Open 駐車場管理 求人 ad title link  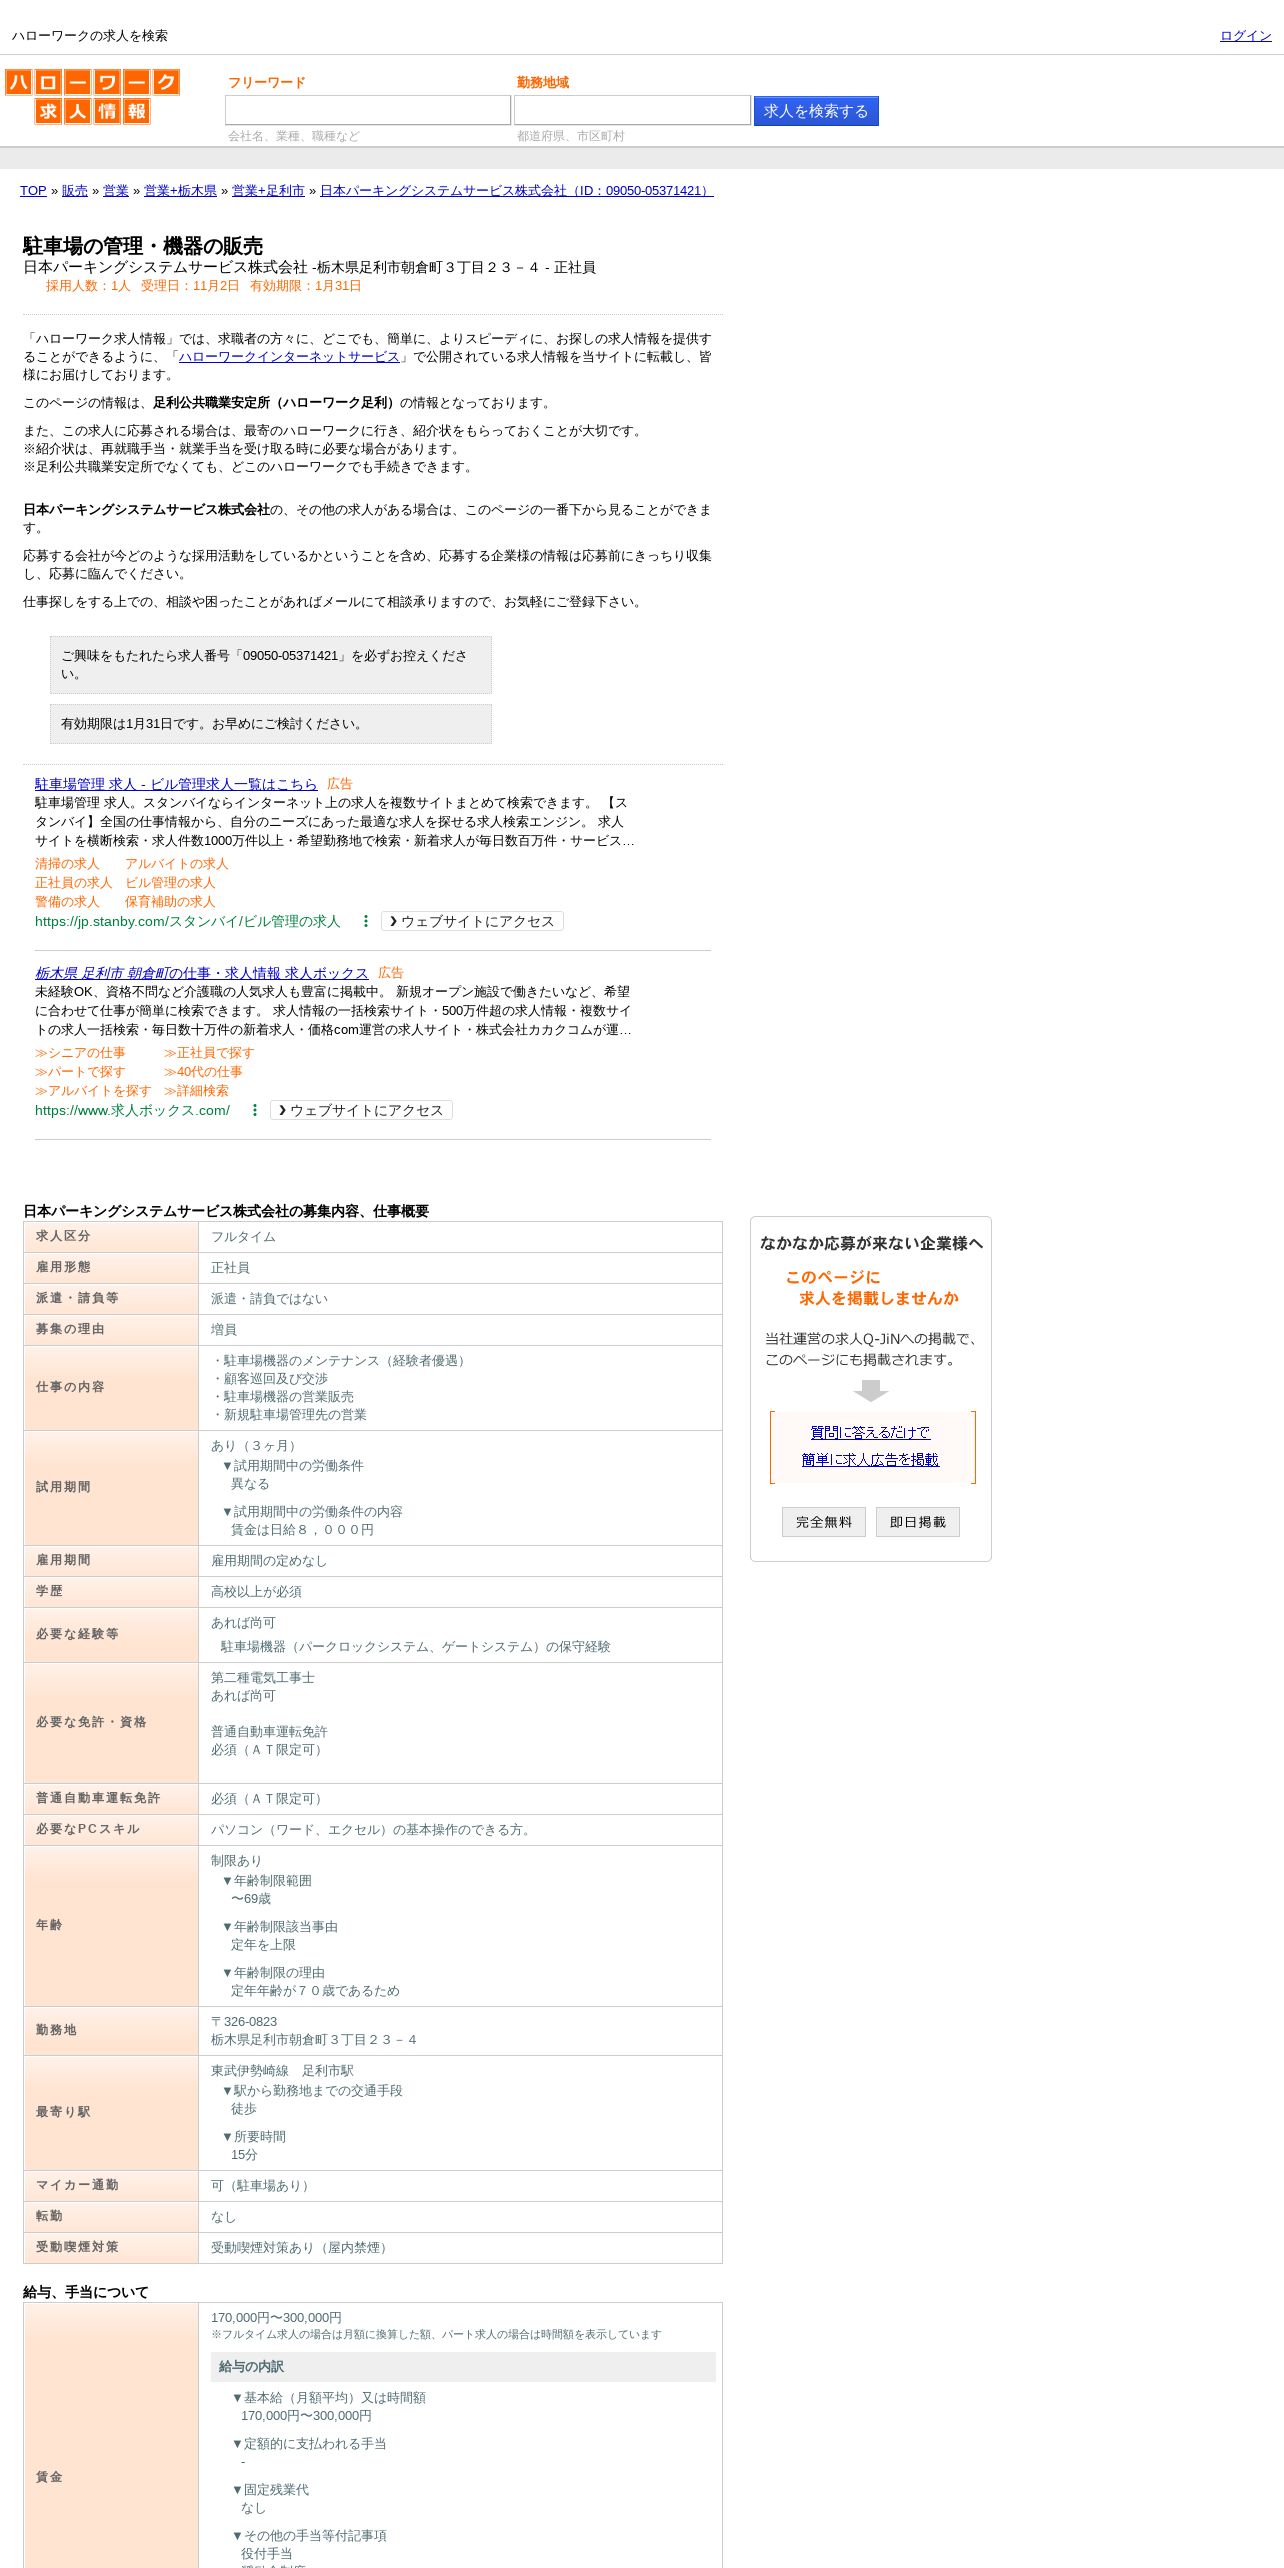(x=176, y=784)
